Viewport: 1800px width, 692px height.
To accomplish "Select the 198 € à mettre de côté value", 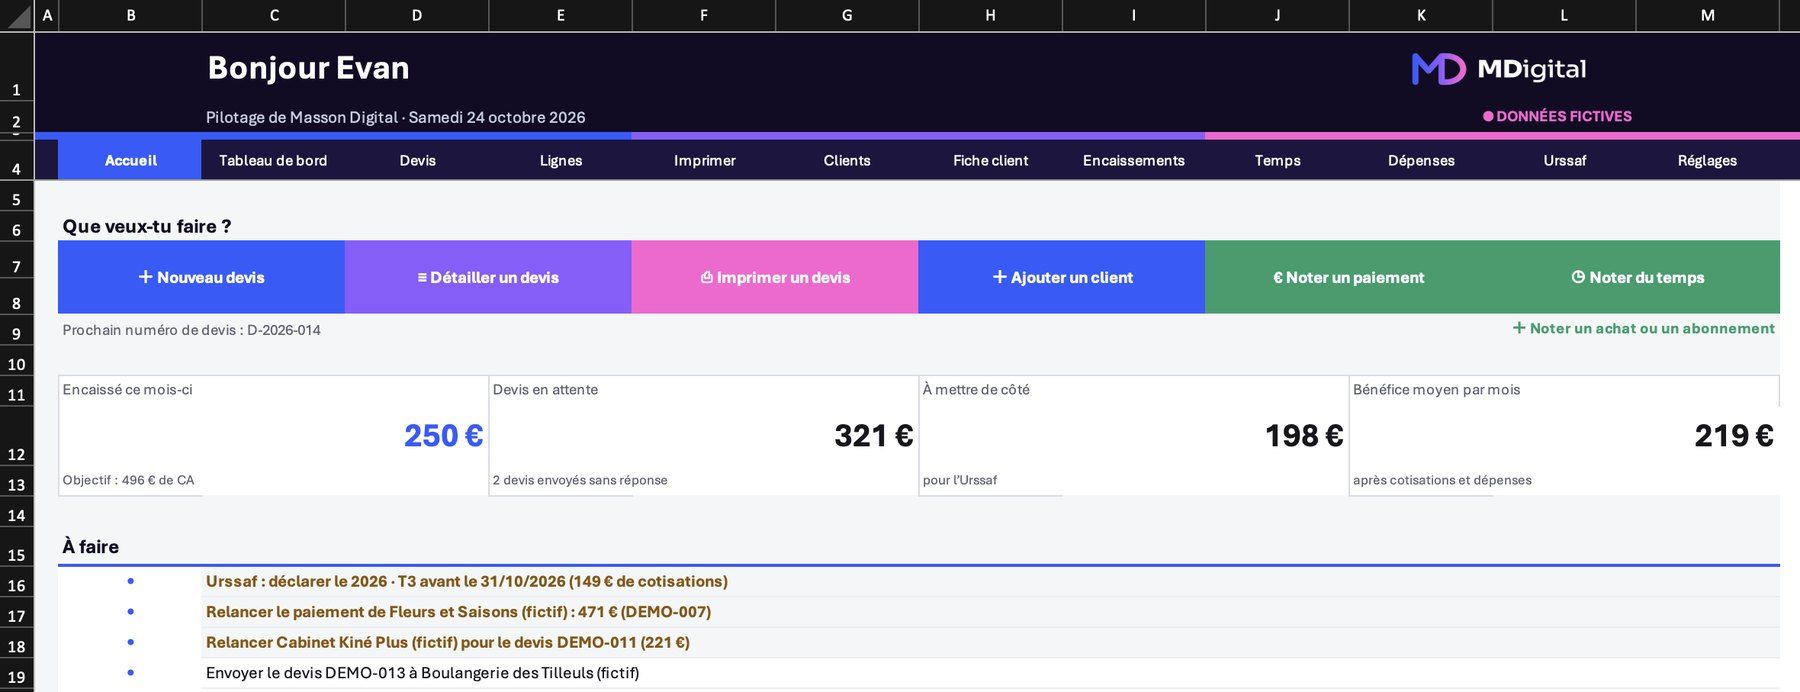I will pyautogui.click(x=1304, y=436).
